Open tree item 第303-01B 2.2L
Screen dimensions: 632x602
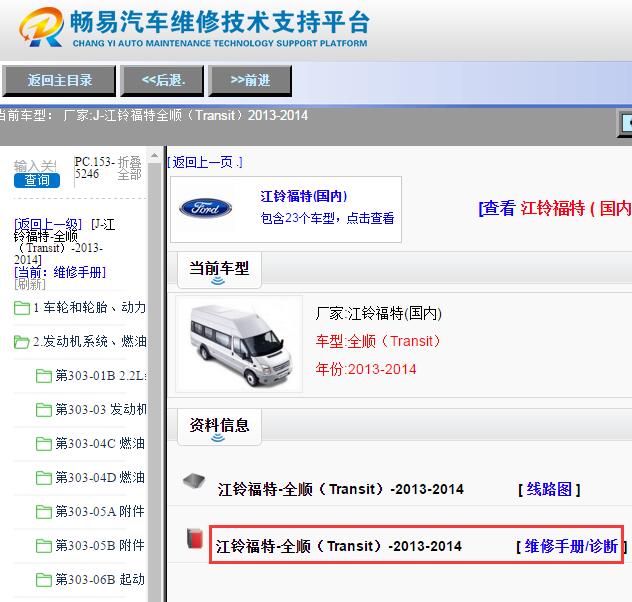pyautogui.click(x=101, y=376)
